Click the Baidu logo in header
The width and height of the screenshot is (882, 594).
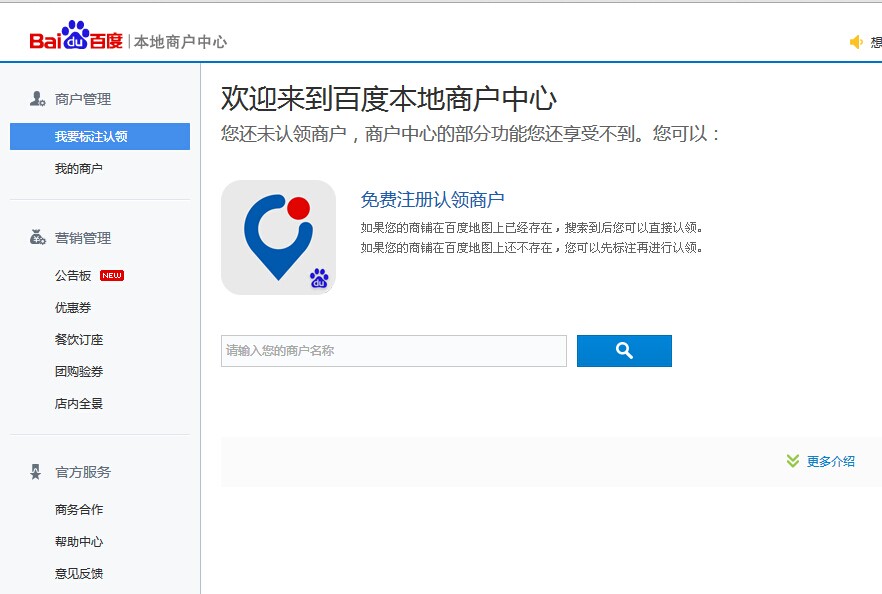click(x=76, y=38)
